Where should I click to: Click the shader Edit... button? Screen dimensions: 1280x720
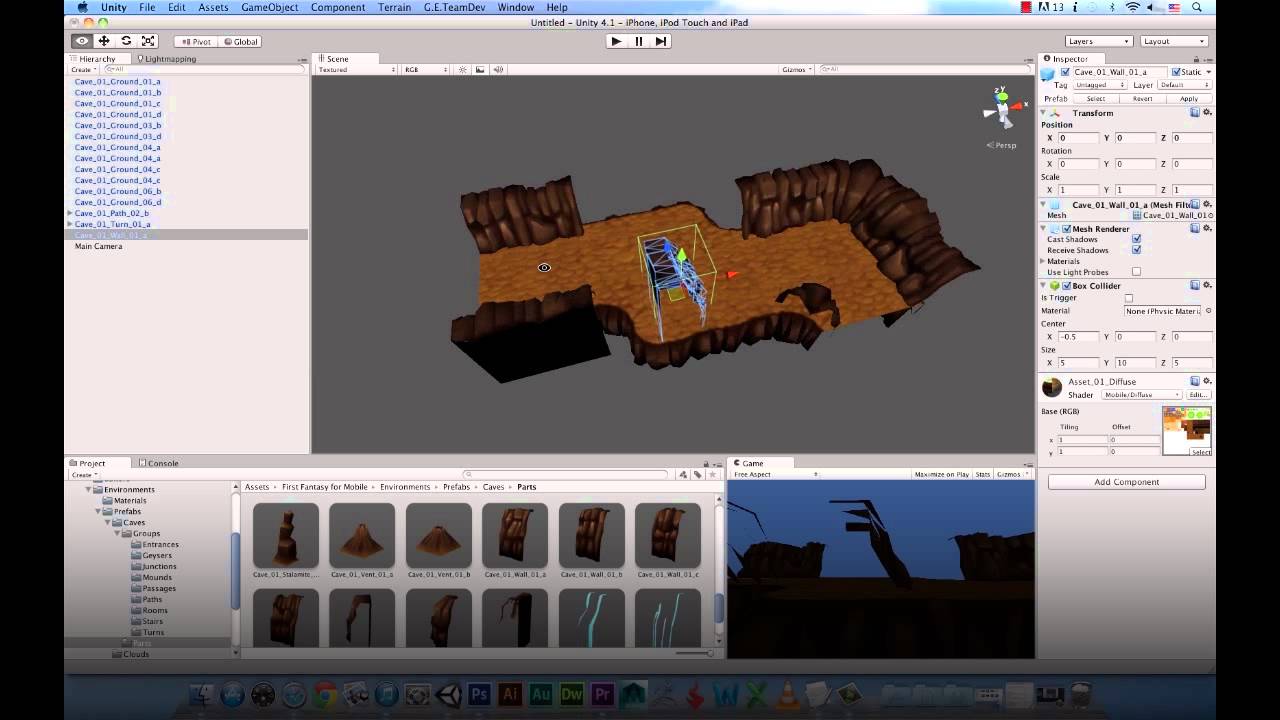(x=1199, y=395)
